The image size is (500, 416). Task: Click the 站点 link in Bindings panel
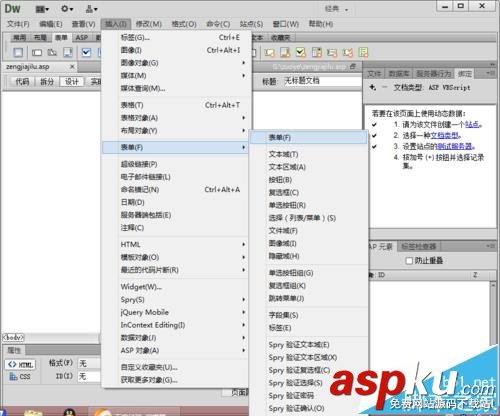[472, 124]
